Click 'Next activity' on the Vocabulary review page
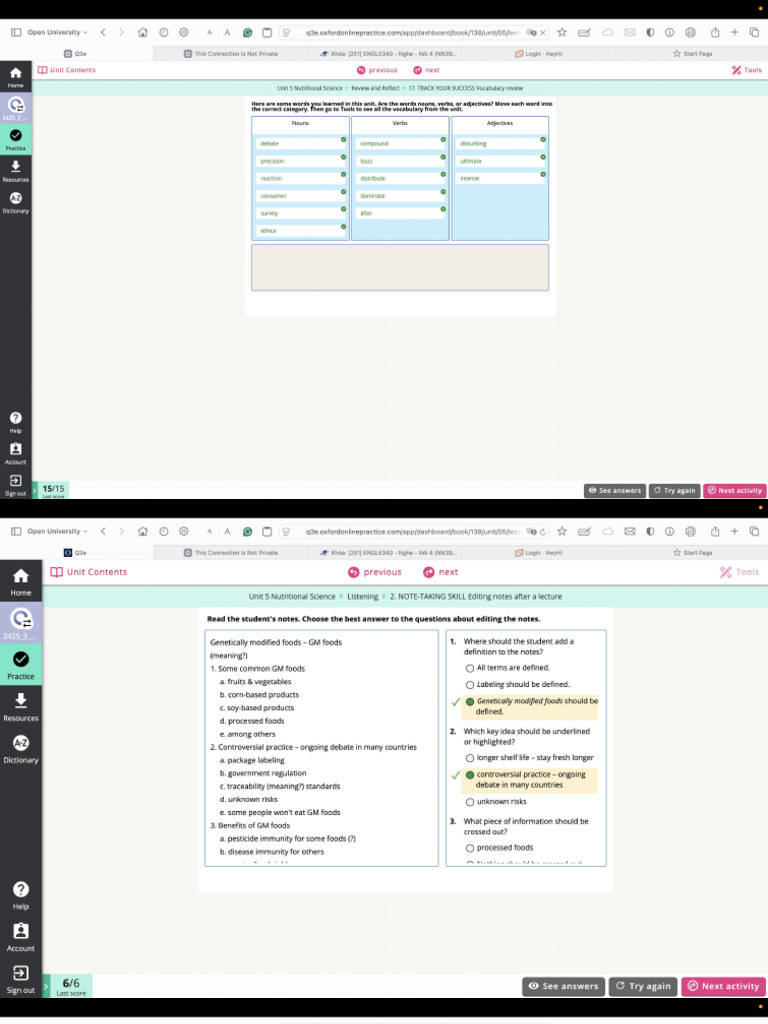Viewport: 768px width, 1024px height. click(x=735, y=490)
